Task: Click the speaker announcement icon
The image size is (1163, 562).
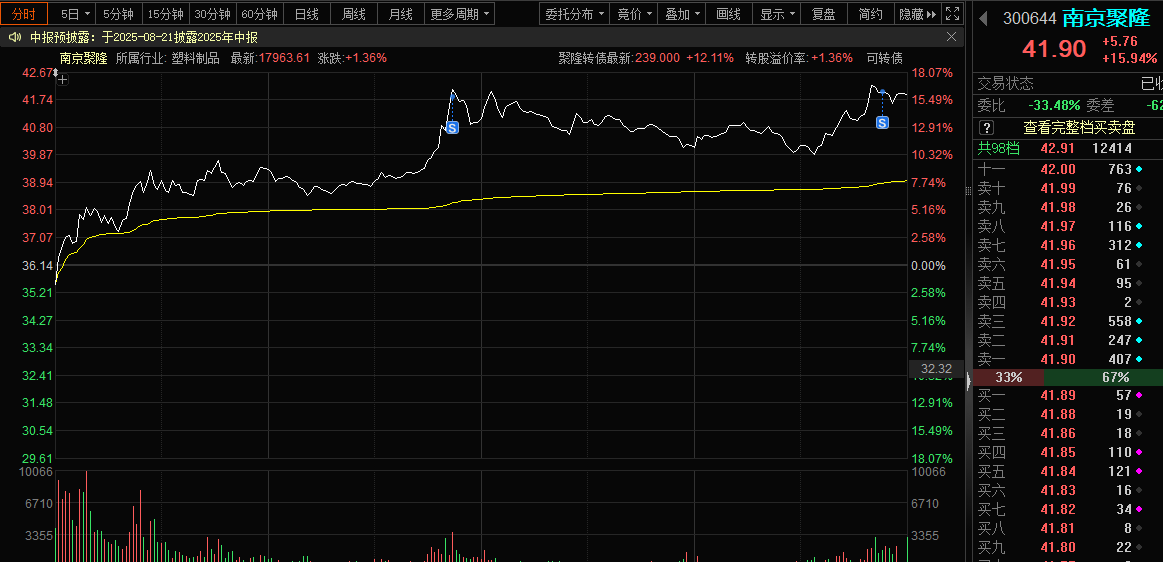Action: point(14,37)
